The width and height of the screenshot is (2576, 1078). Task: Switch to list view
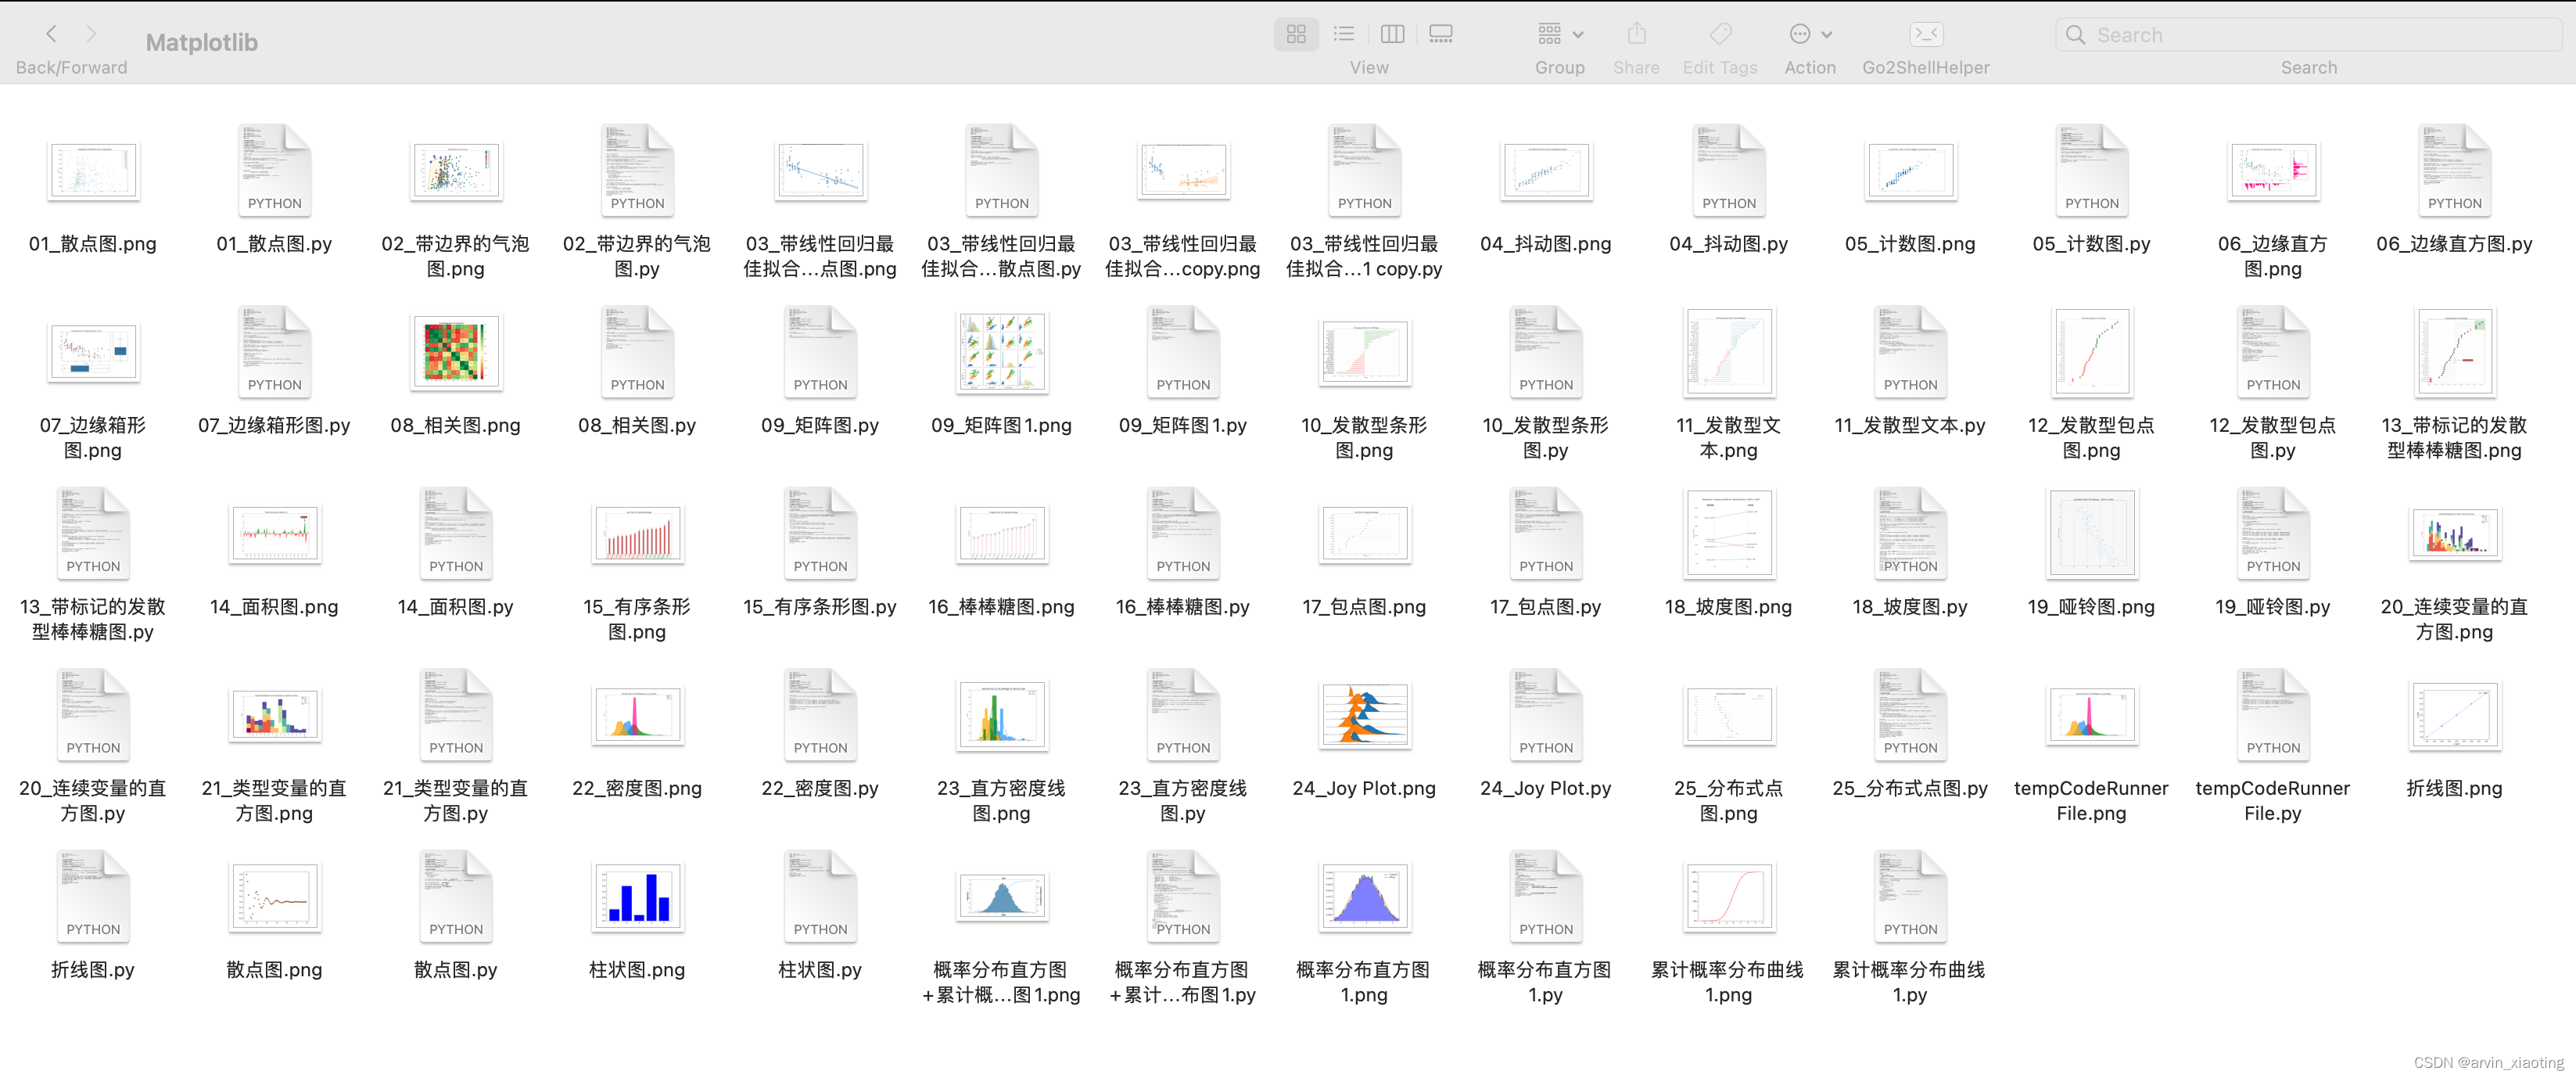[x=1344, y=34]
